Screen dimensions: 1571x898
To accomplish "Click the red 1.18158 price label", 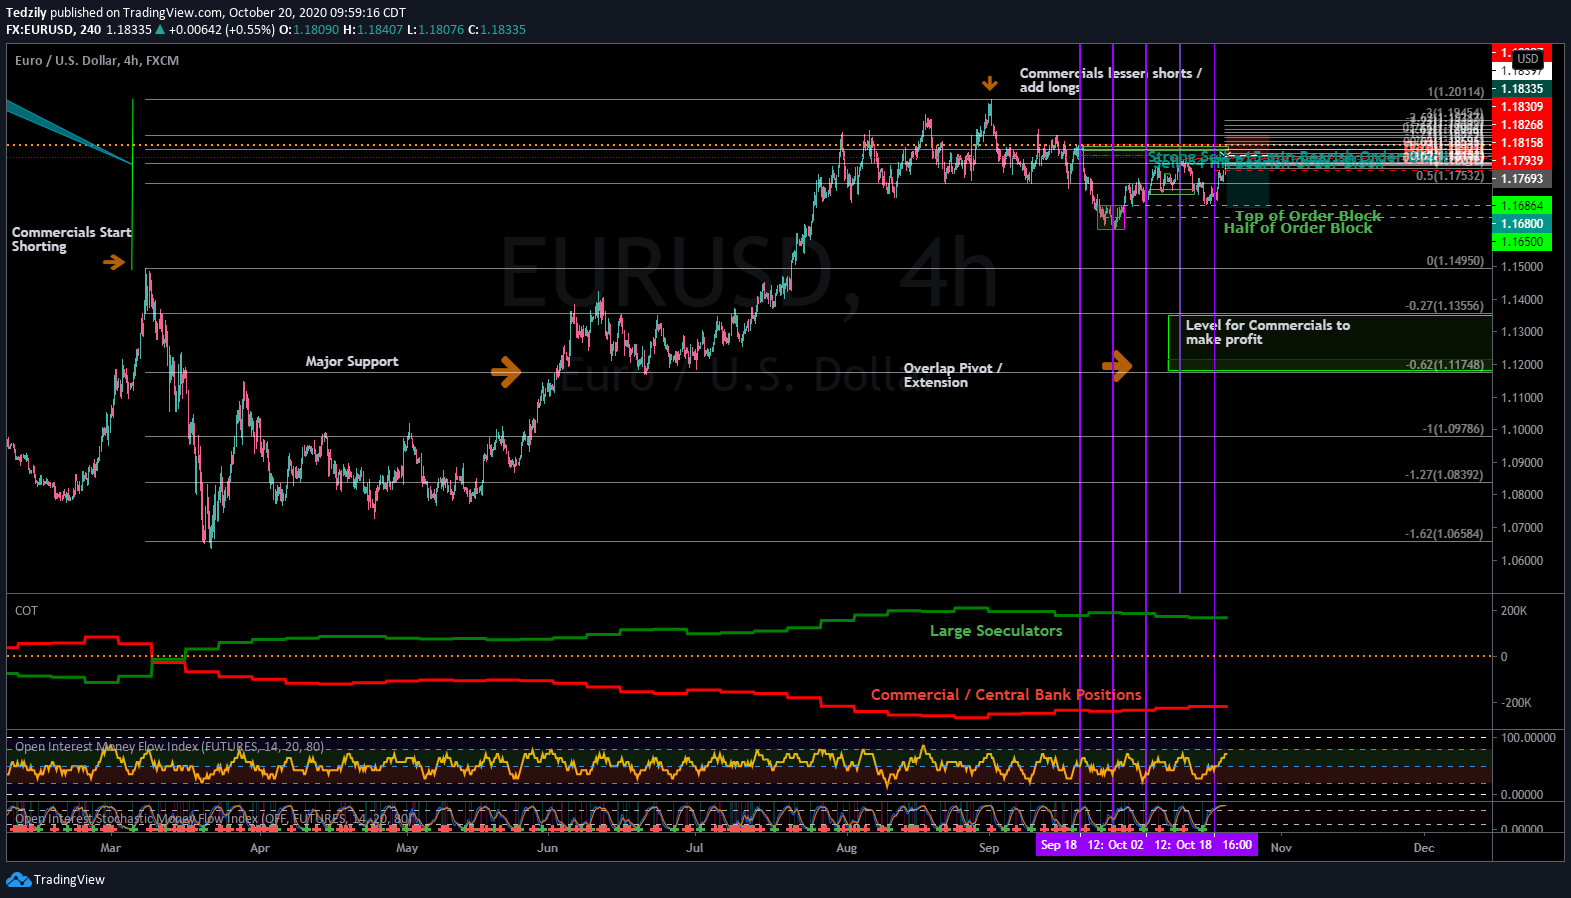I will click(1522, 143).
